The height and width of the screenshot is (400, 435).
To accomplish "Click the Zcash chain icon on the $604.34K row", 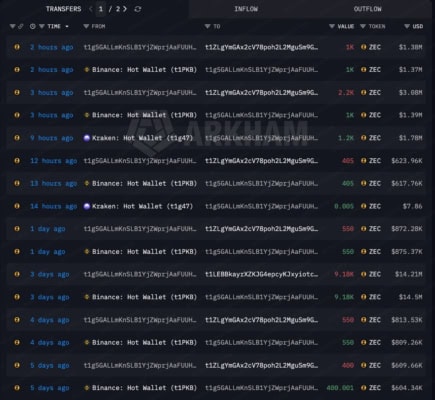I will click(x=17, y=388).
